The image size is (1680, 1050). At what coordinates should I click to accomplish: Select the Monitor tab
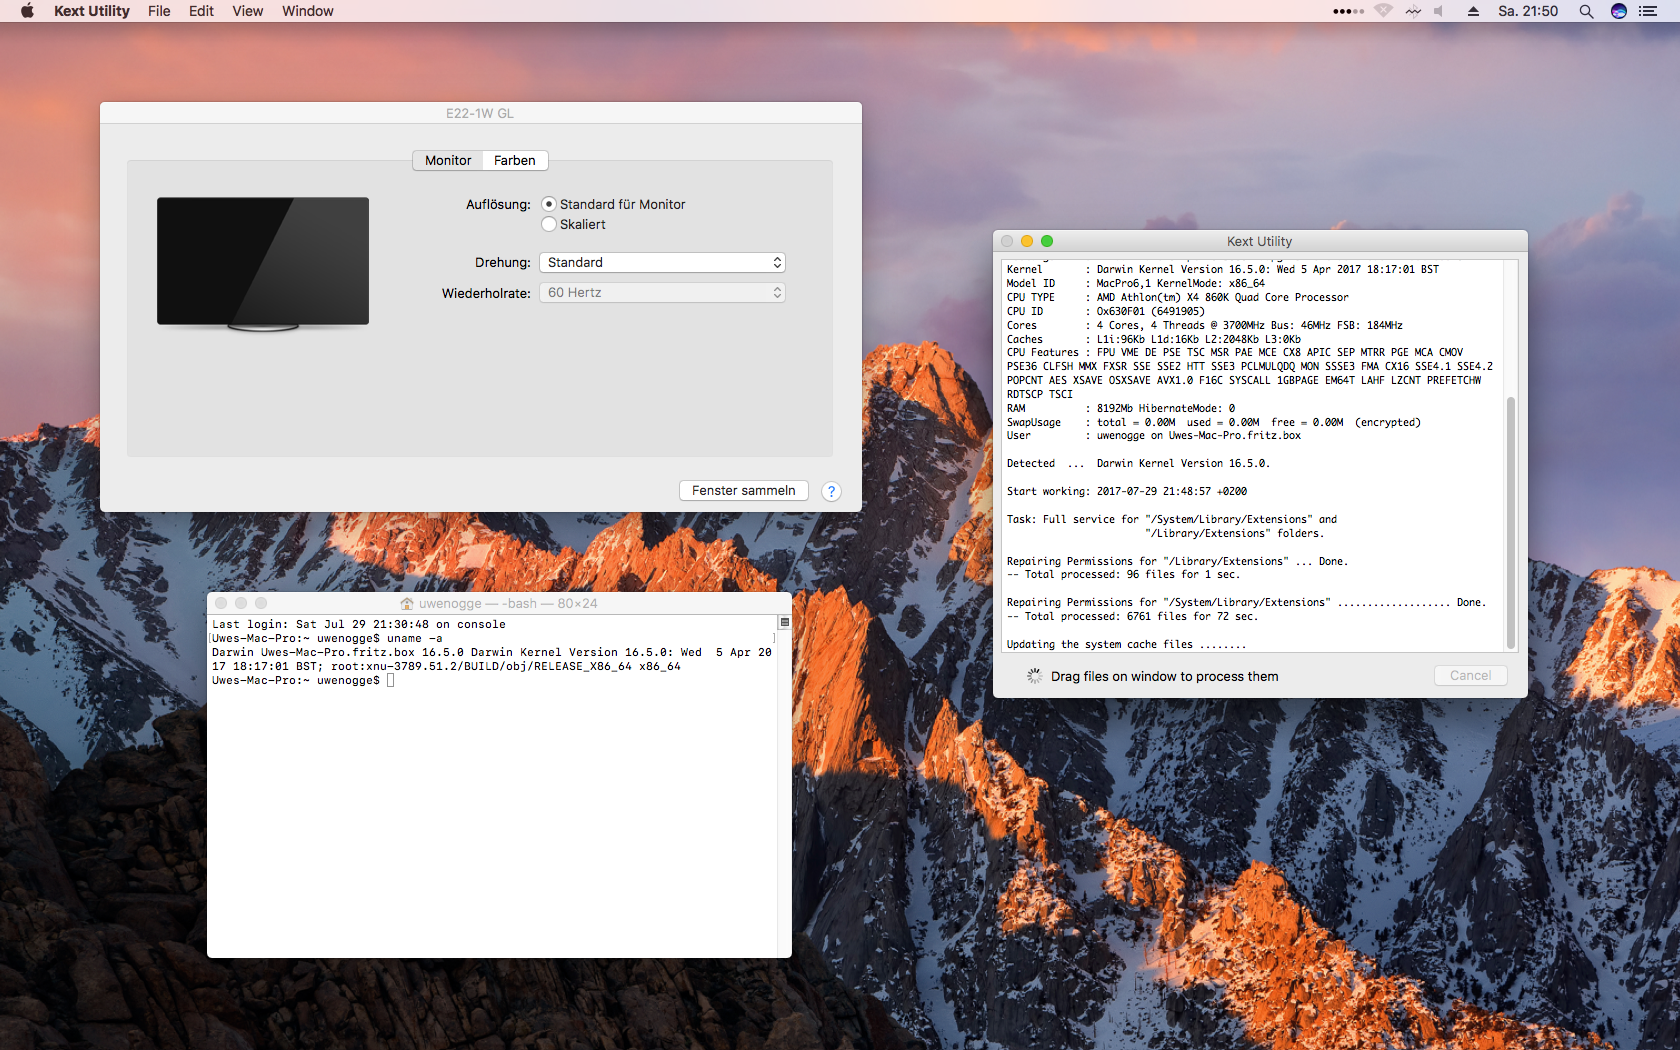tap(447, 161)
